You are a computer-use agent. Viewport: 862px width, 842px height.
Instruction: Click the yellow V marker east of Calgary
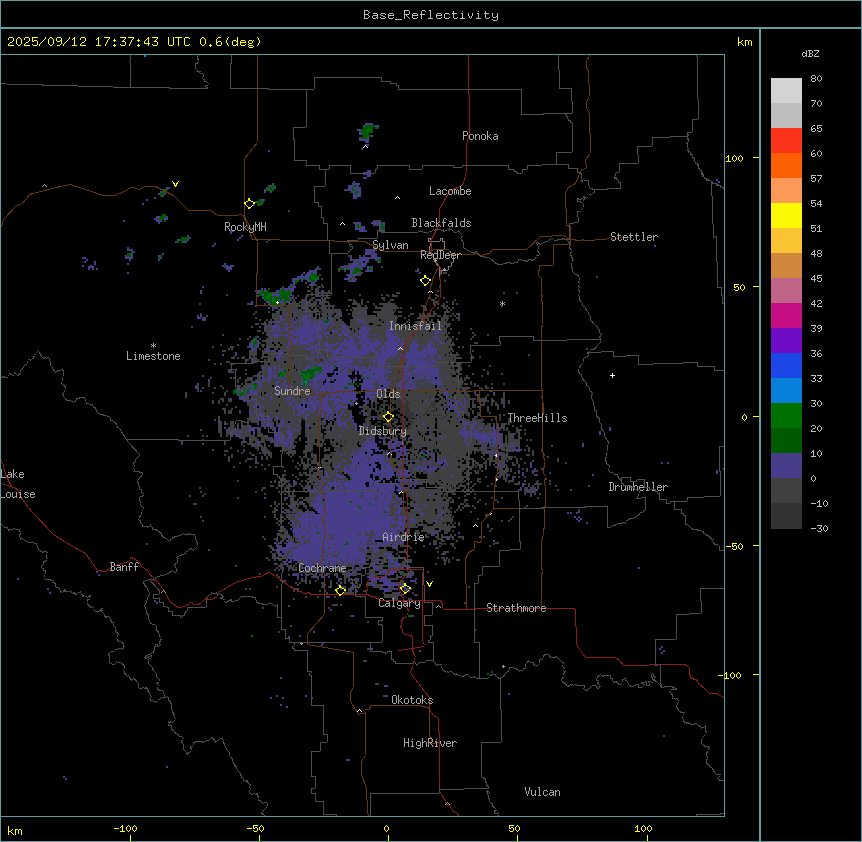429,584
